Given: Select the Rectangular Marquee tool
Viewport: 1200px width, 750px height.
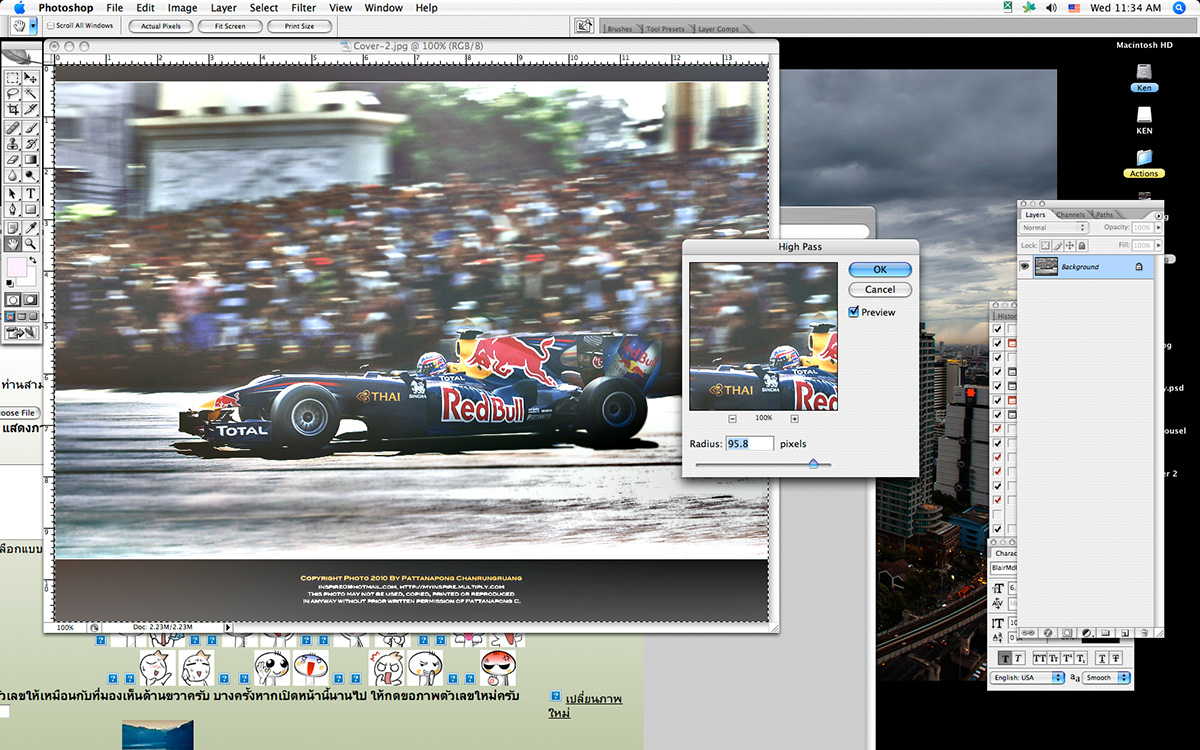Looking at the screenshot, I should pos(13,78).
